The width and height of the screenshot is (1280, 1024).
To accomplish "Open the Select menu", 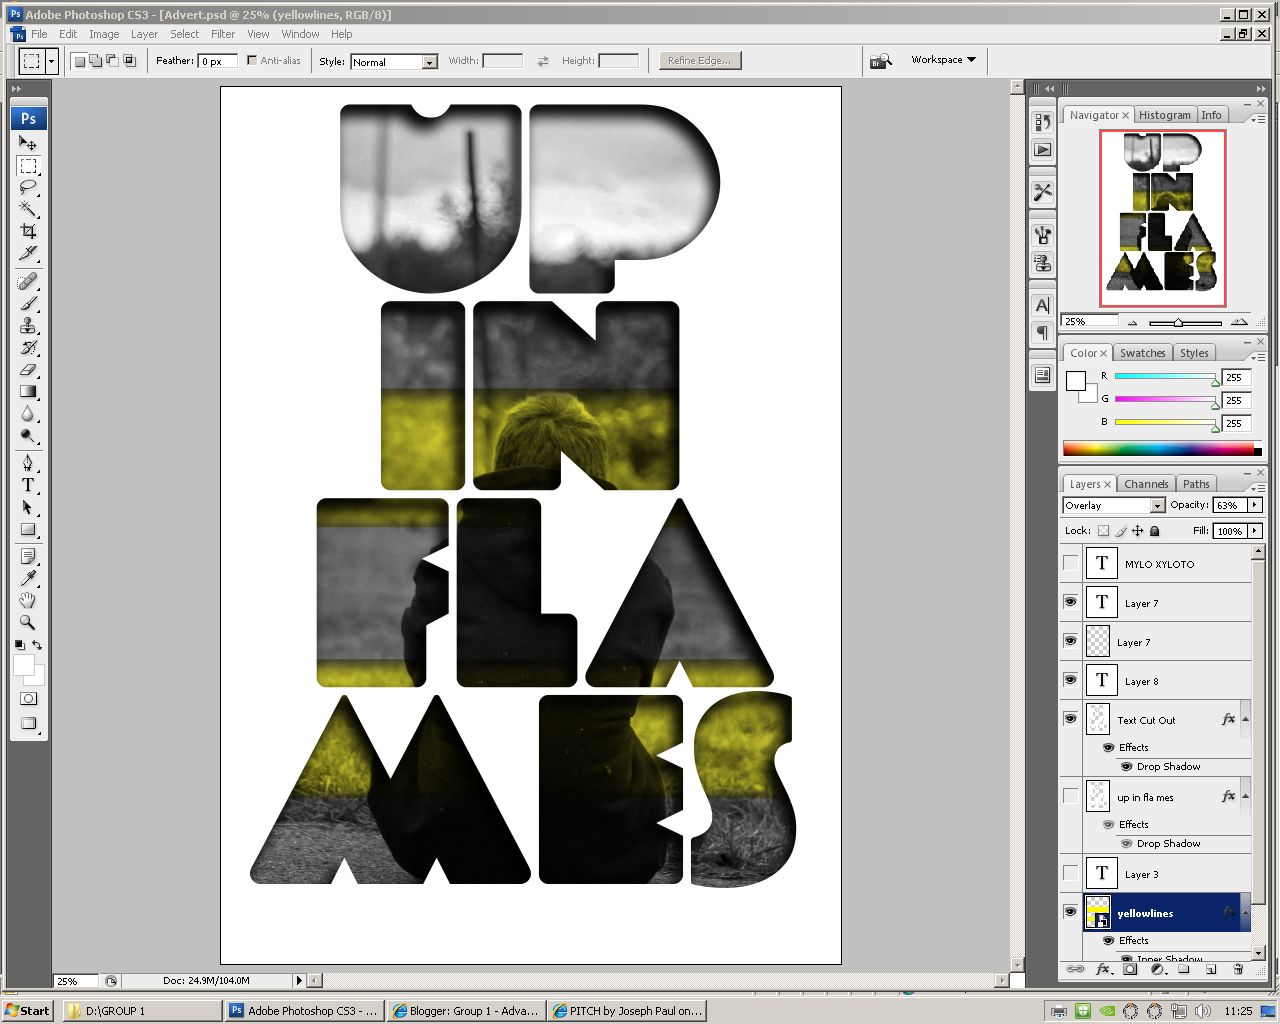I will pos(184,34).
